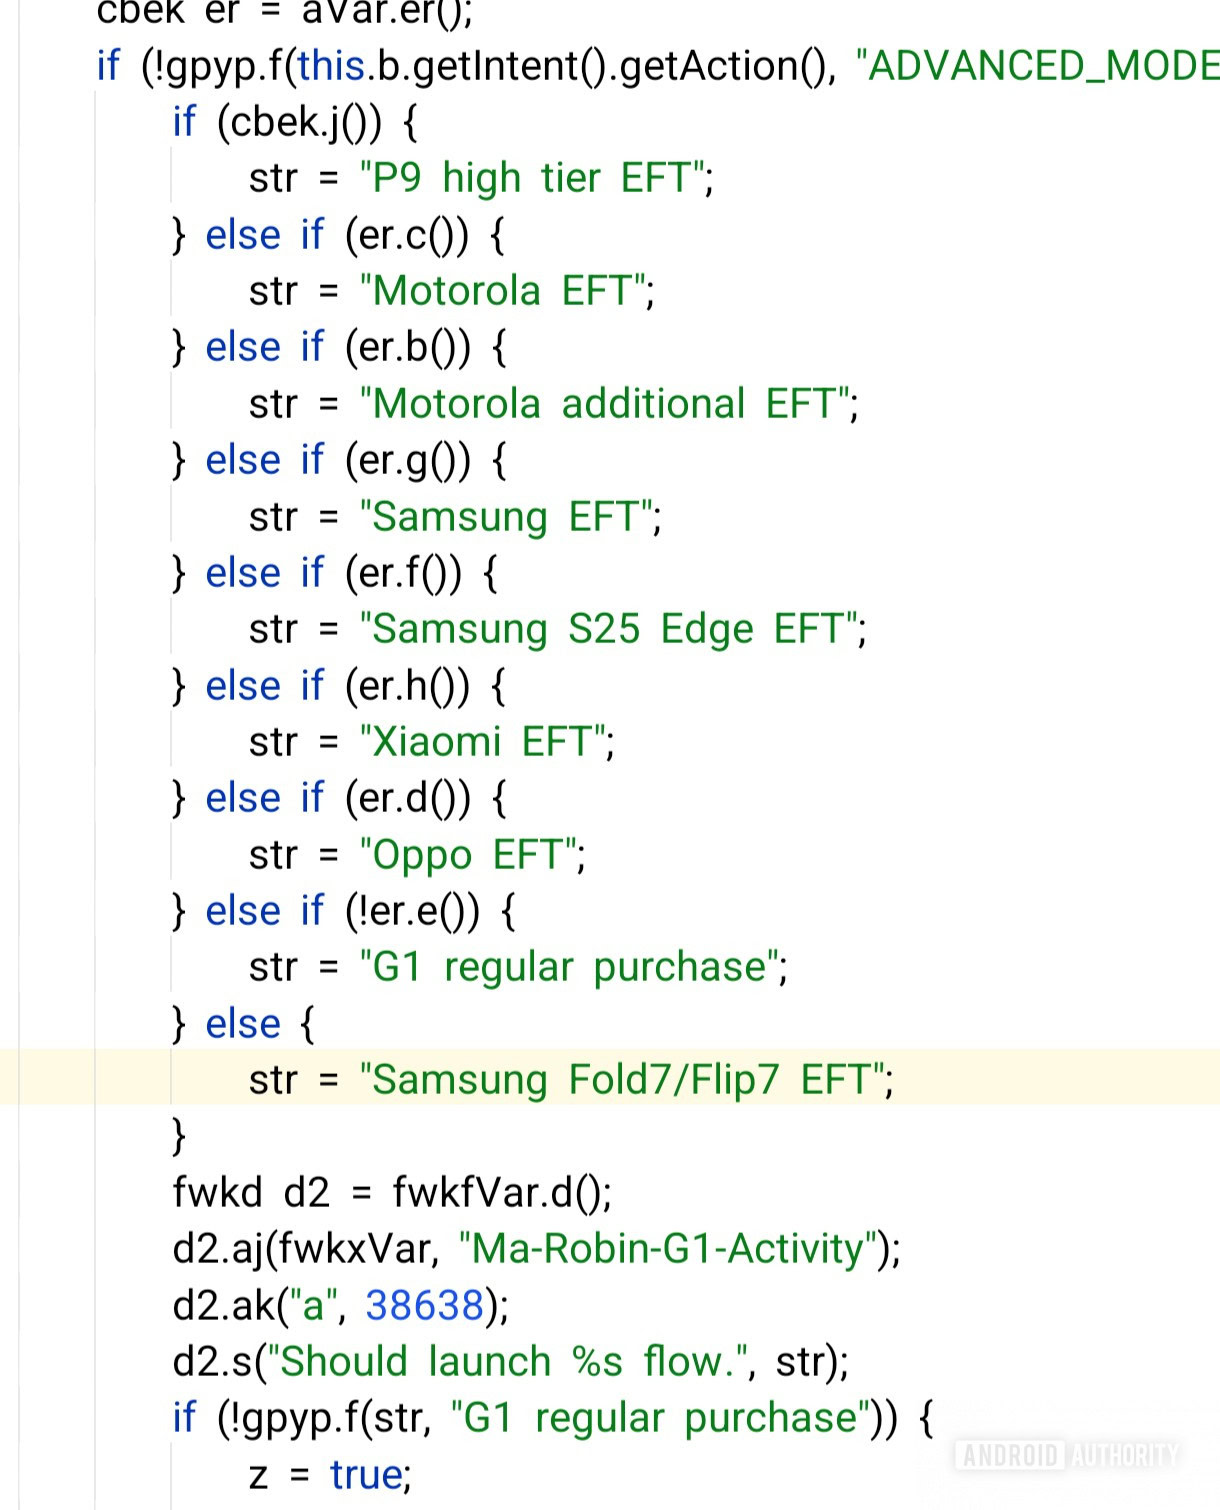The height and width of the screenshot is (1510, 1220).
Task: Select the "ADVANCED_MODE" string at top
Action: pos(1040,66)
